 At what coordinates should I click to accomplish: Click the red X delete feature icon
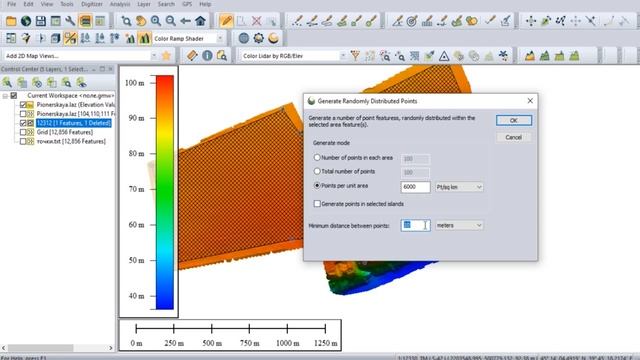(256, 21)
